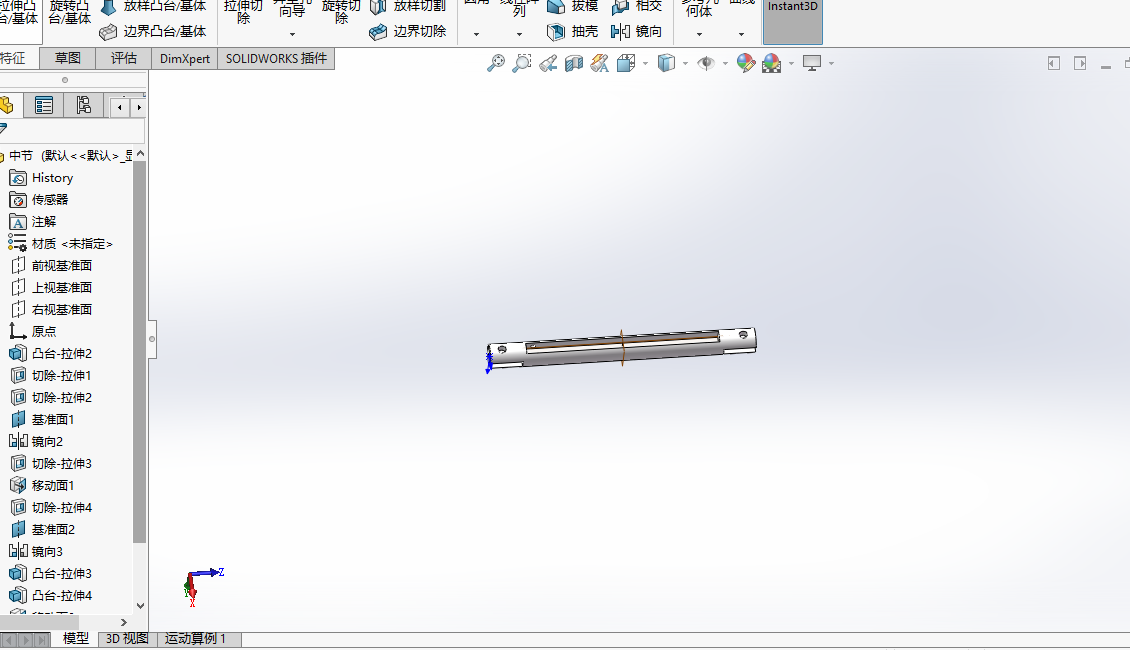Select feature 移动面1

[x=42, y=486]
